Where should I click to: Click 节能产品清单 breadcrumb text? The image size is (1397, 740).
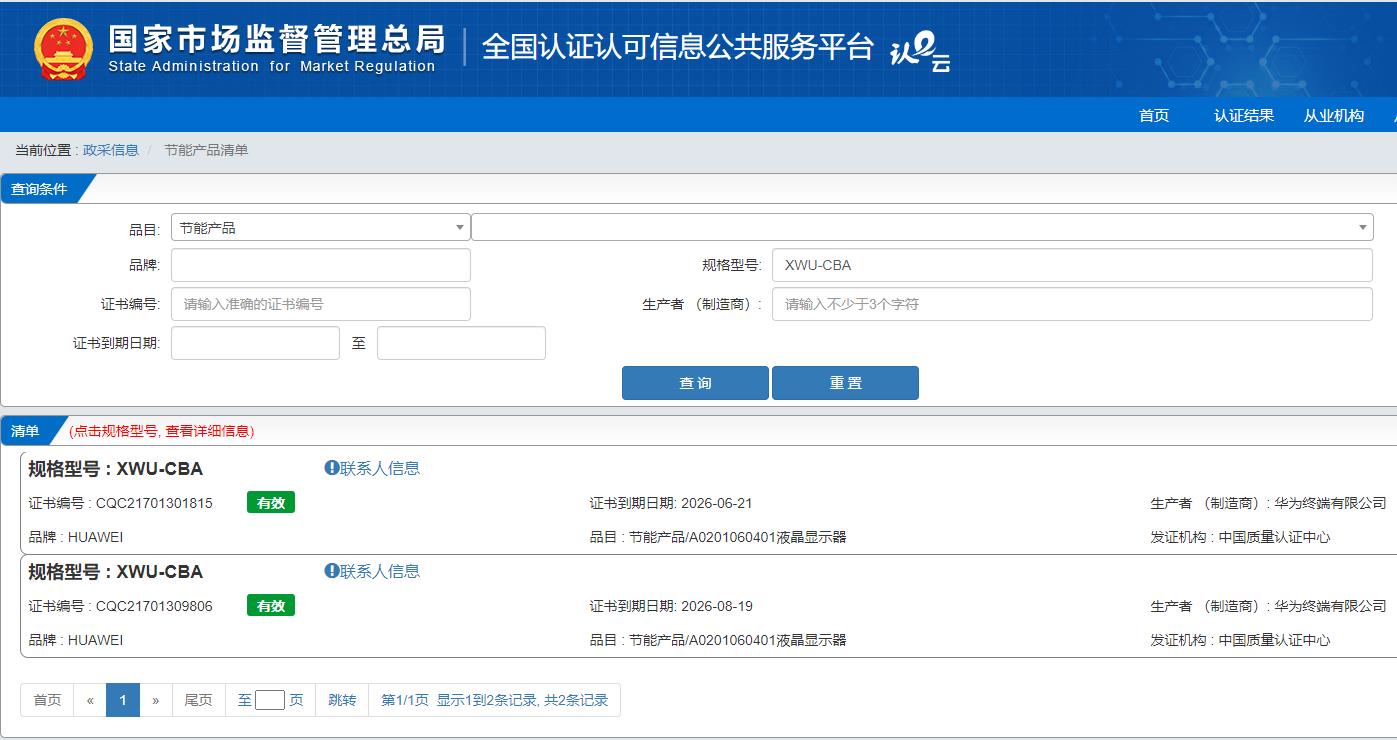click(x=206, y=150)
